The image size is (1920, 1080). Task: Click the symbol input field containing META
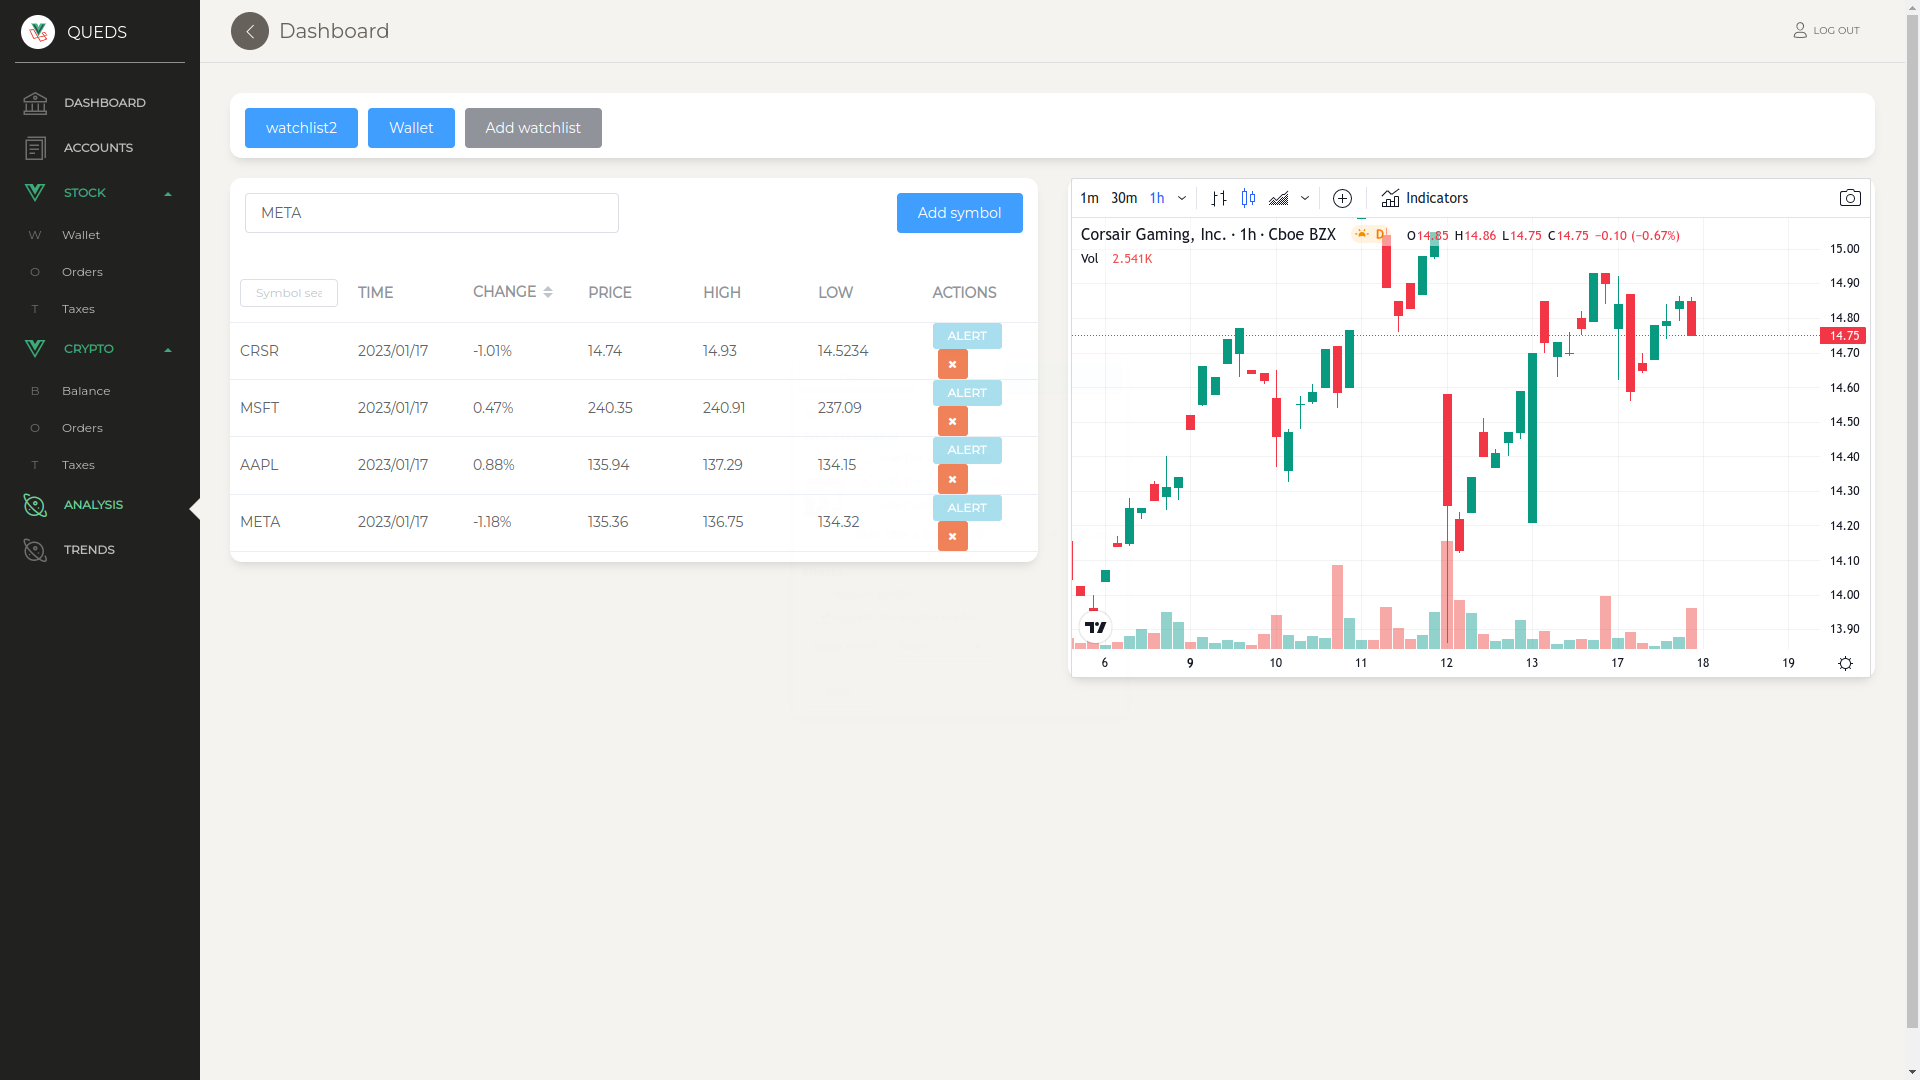[x=432, y=213]
